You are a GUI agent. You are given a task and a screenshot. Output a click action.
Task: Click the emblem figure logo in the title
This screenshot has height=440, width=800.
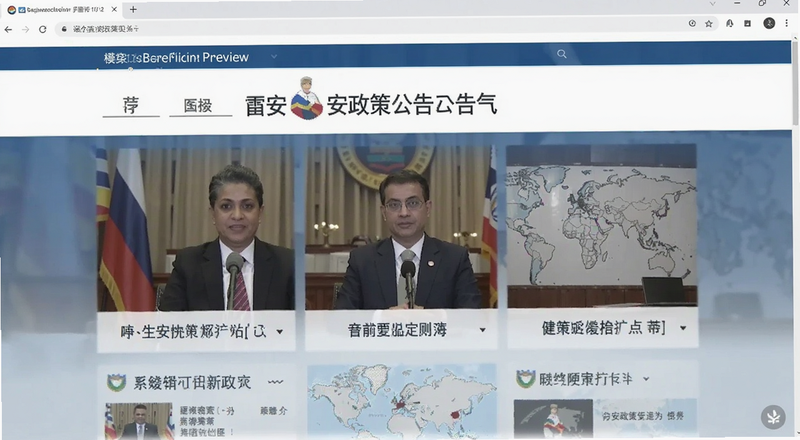click(x=306, y=99)
